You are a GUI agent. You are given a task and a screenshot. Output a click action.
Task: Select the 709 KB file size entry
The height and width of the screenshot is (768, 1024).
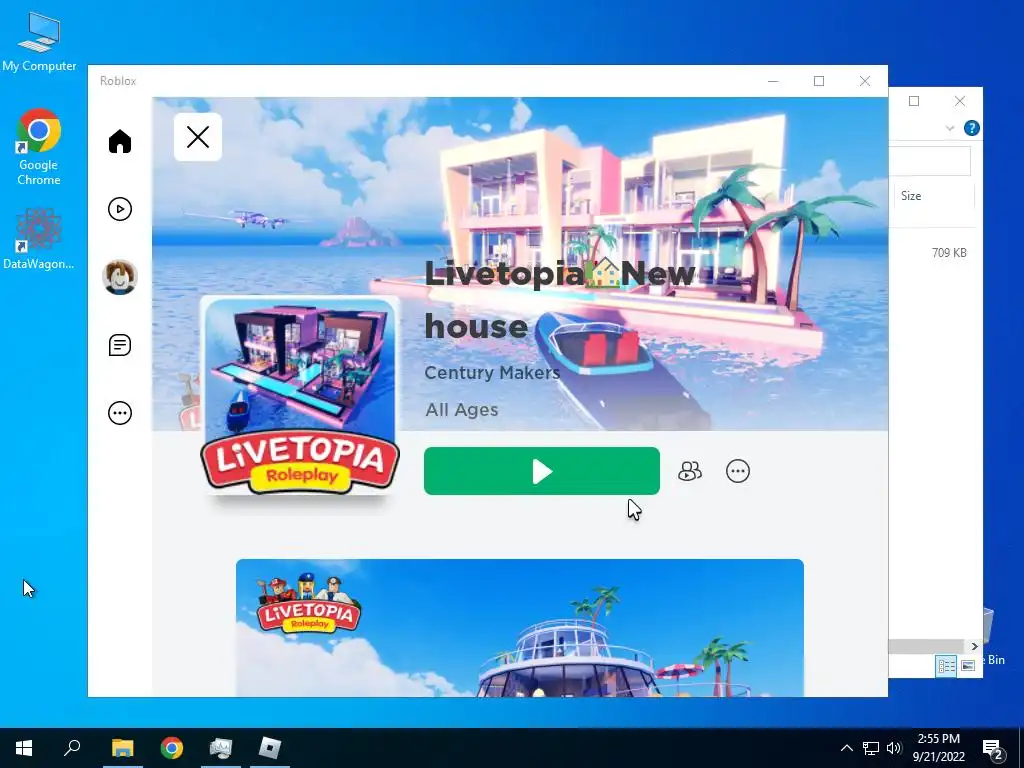(949, 253)
